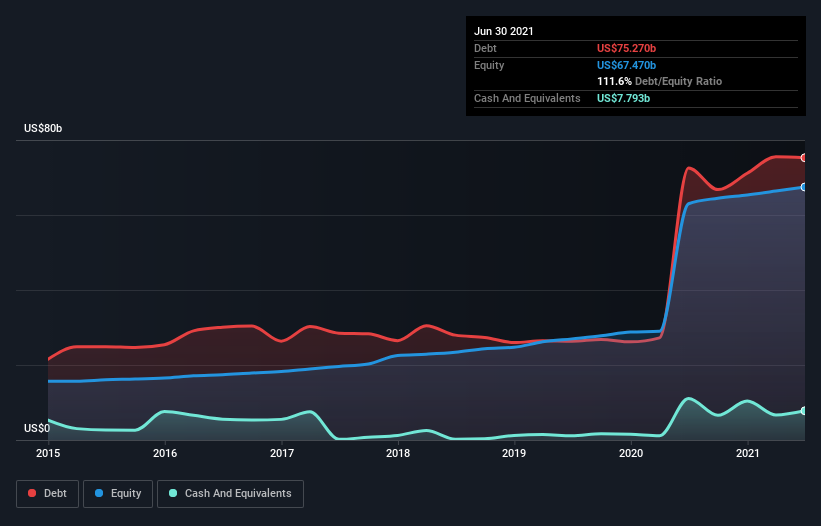
Task: Click the blue Equity endpoint marker
Action: click(x=804, y=187)
